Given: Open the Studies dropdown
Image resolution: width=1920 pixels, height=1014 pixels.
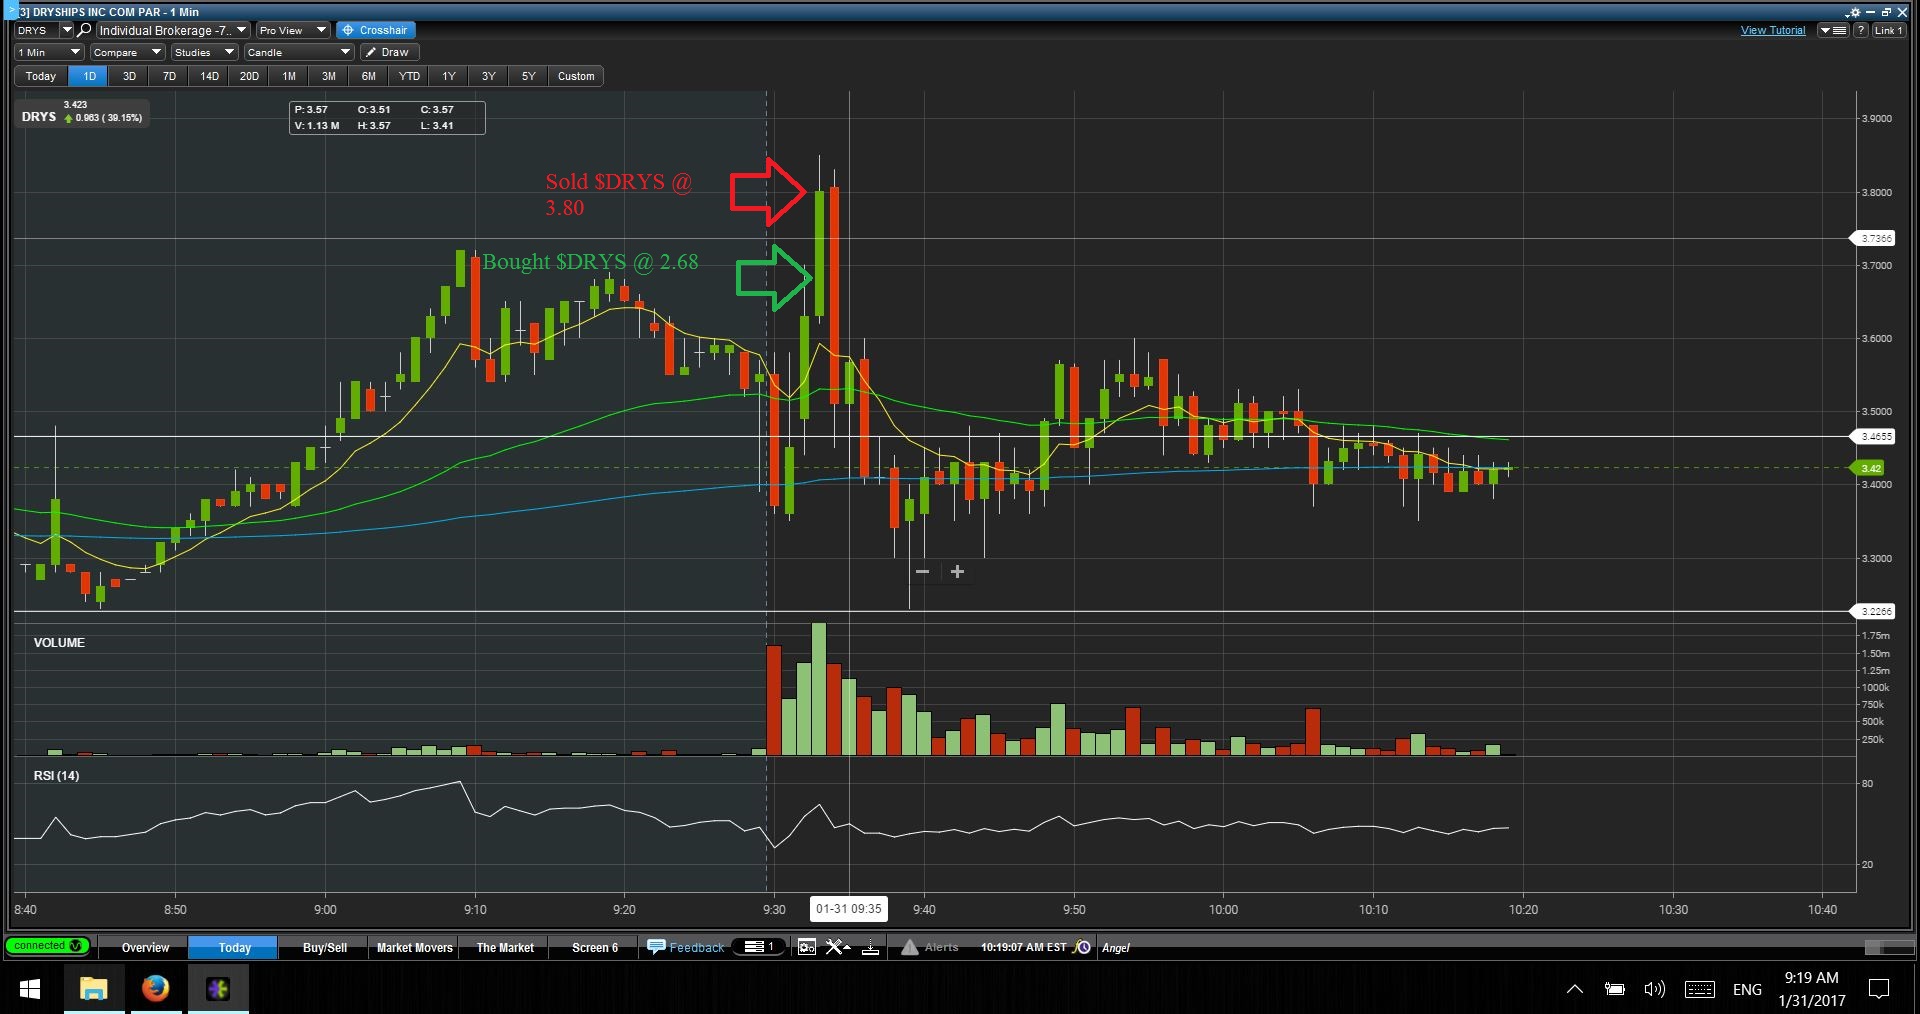Looking at the screenshot, I should click(204, 52).
